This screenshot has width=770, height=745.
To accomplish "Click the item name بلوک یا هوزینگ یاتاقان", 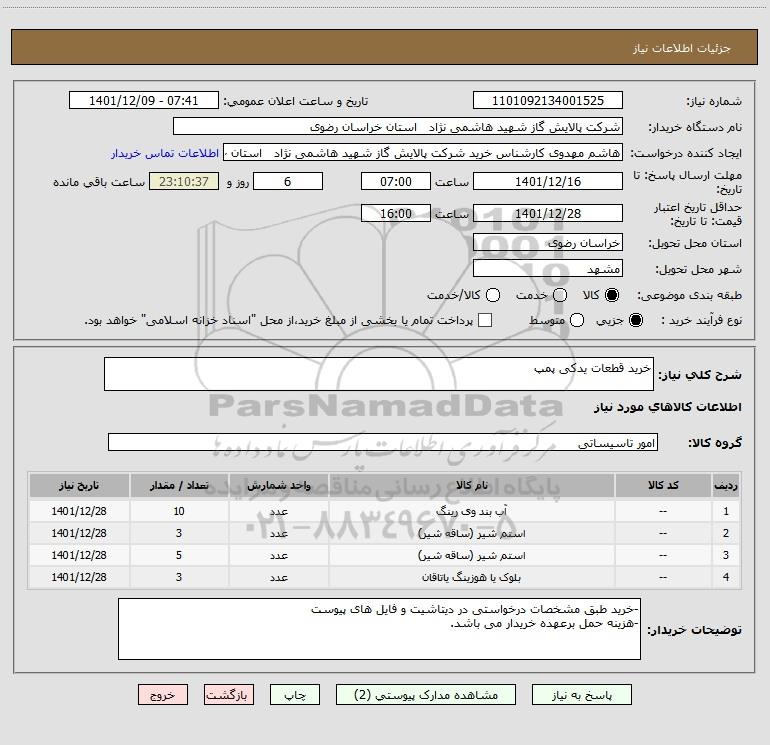I will (x=471, y=578).
